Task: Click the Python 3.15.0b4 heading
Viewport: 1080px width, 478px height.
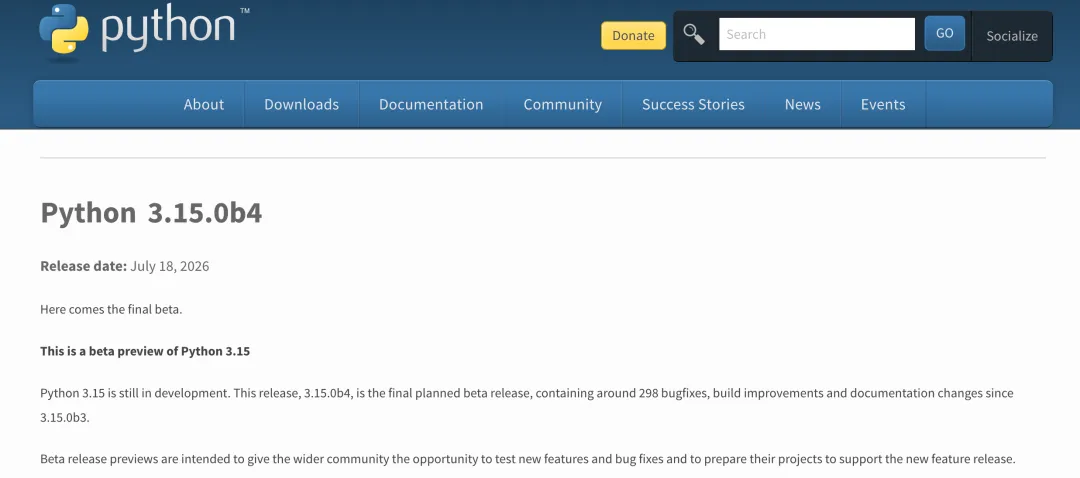Action: pyautogui.click(x=151, y=213)
